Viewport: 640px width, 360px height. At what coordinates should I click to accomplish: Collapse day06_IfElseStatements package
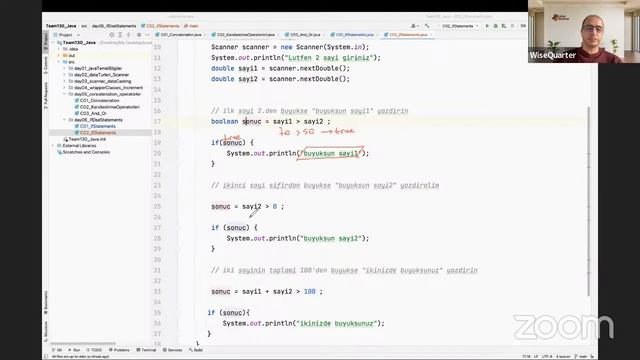click(64, 120)
